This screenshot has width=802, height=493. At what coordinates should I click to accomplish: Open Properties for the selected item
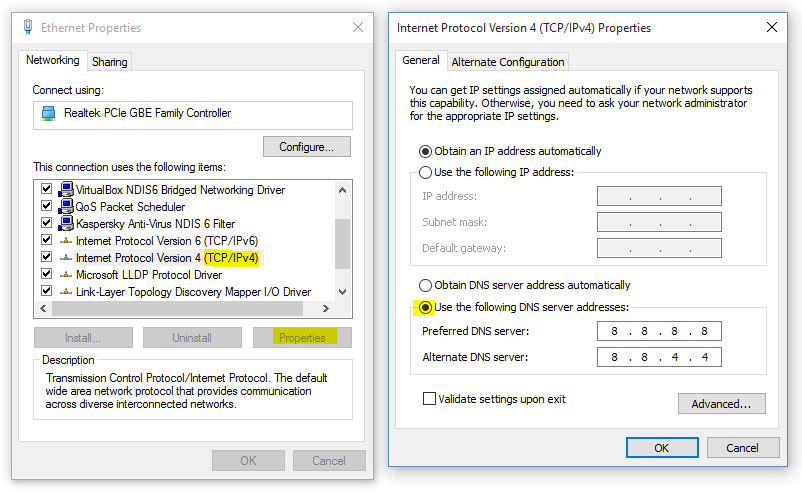click(x=302, y=338)
